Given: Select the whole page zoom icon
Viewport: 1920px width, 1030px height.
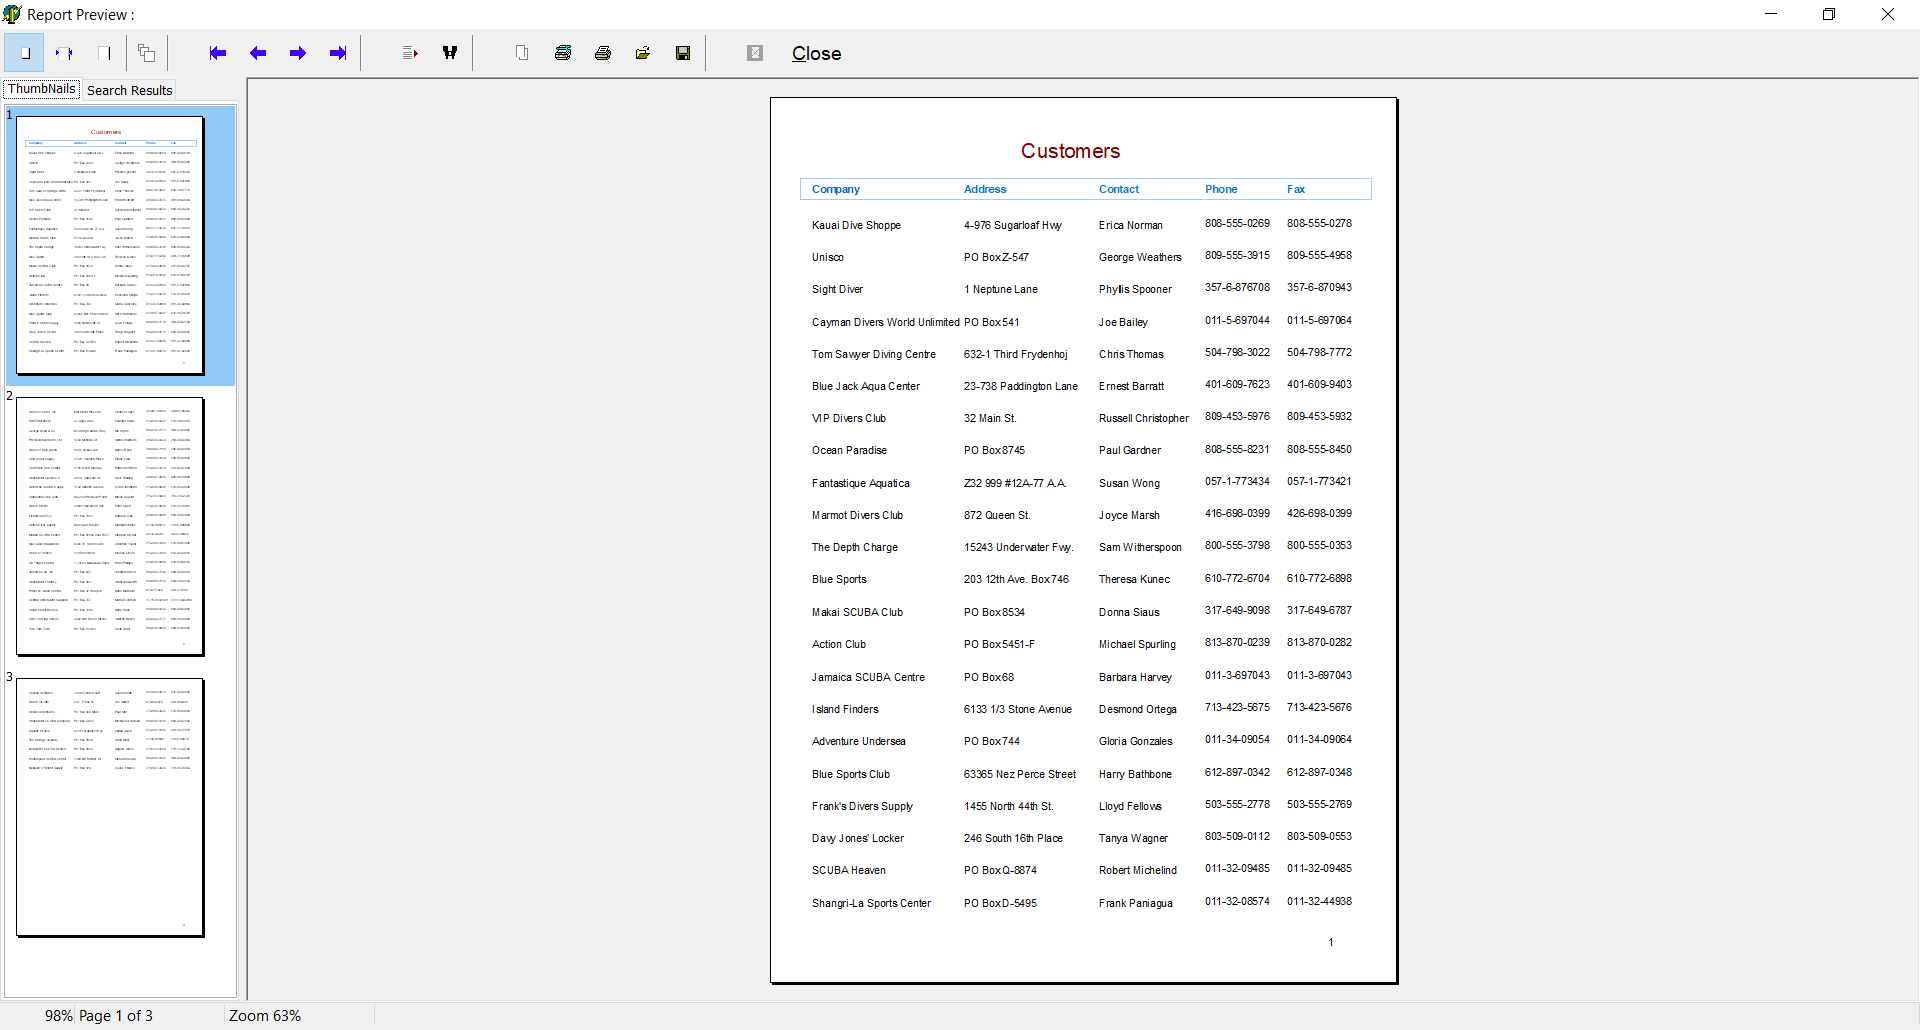Looking at the screenshot, I should pos(24,53).
